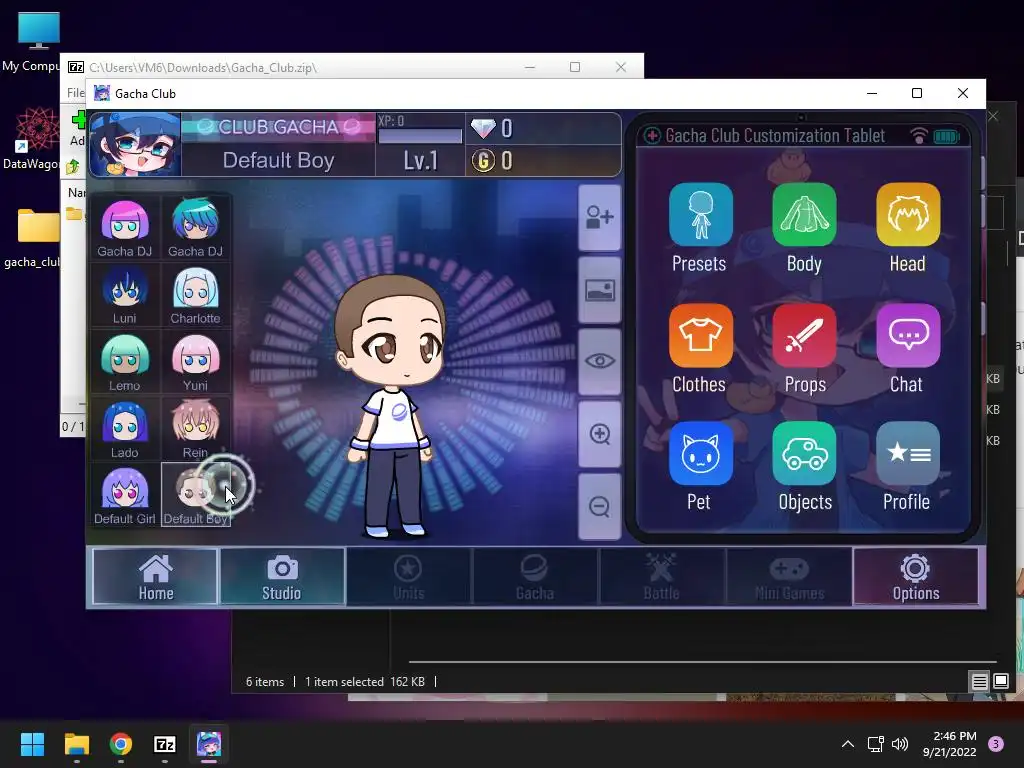Select the Lemo character slot

pyautogui.click(x=125, y=362)
